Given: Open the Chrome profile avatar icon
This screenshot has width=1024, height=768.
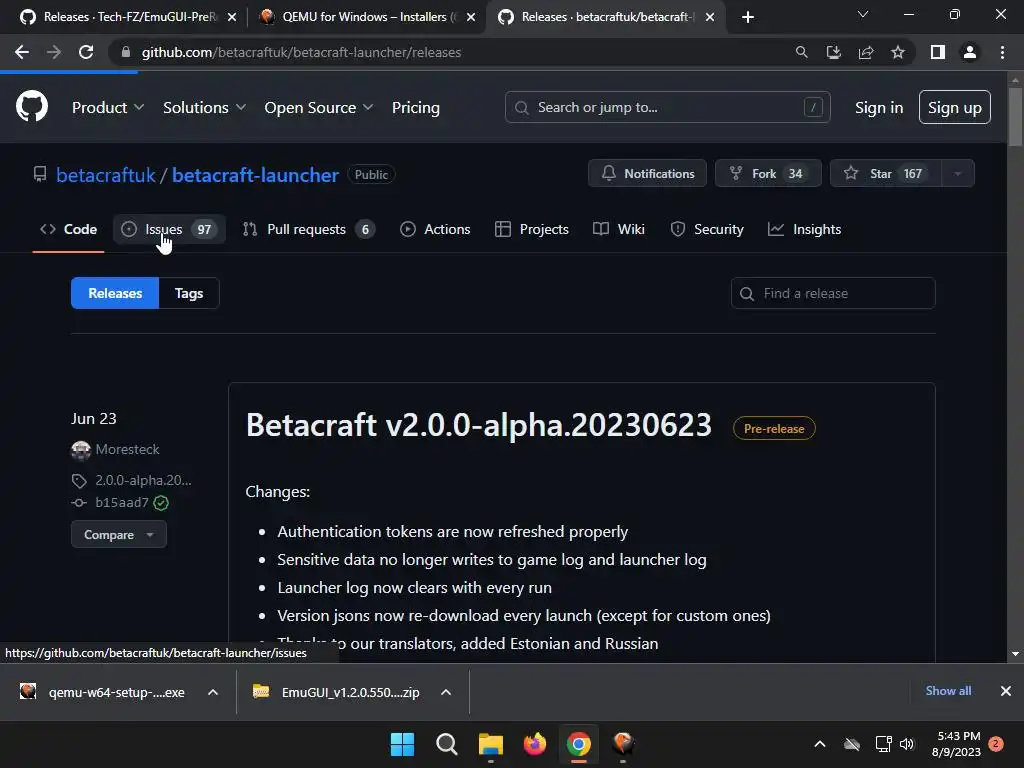Looking at the screenshot, I should tap(970, 52).
